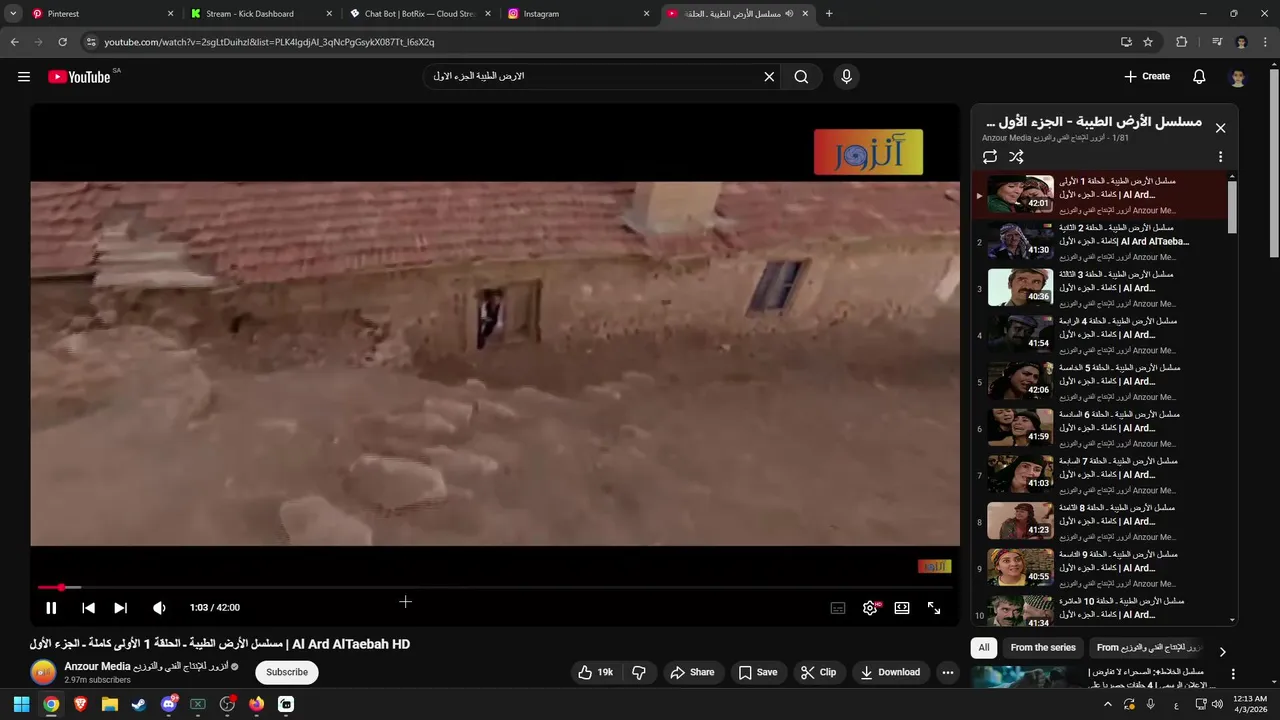This screenshot has width=1280, height=720.
Task: Install the YouTube app from address bar
Action: coord(1126,42)
